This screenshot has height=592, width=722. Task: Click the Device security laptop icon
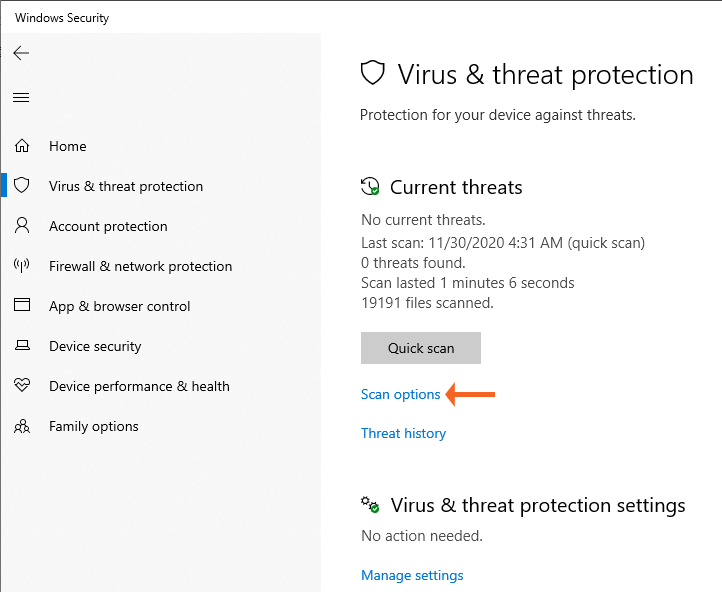pyautogui.click(x=22, y=346)
